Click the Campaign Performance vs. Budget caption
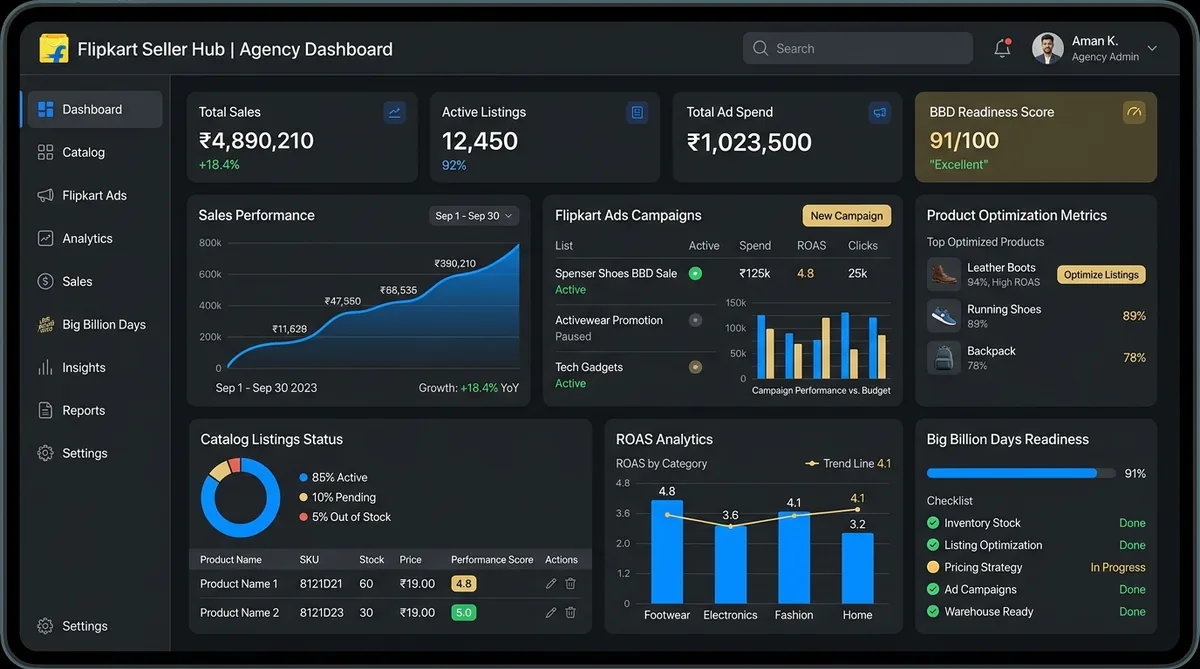Screen dimensions: 1200x669 pyautogui.click(x=821, y=391)
